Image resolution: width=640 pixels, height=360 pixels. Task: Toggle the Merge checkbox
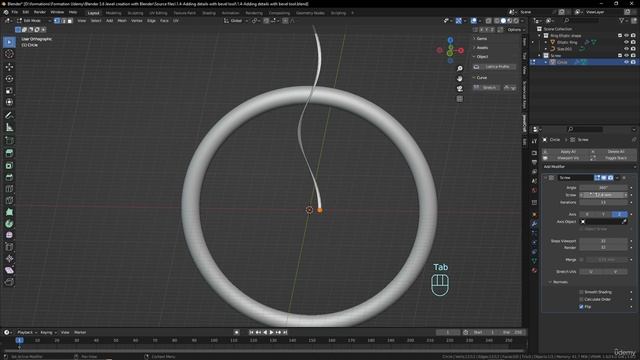[x=582, y=260]
